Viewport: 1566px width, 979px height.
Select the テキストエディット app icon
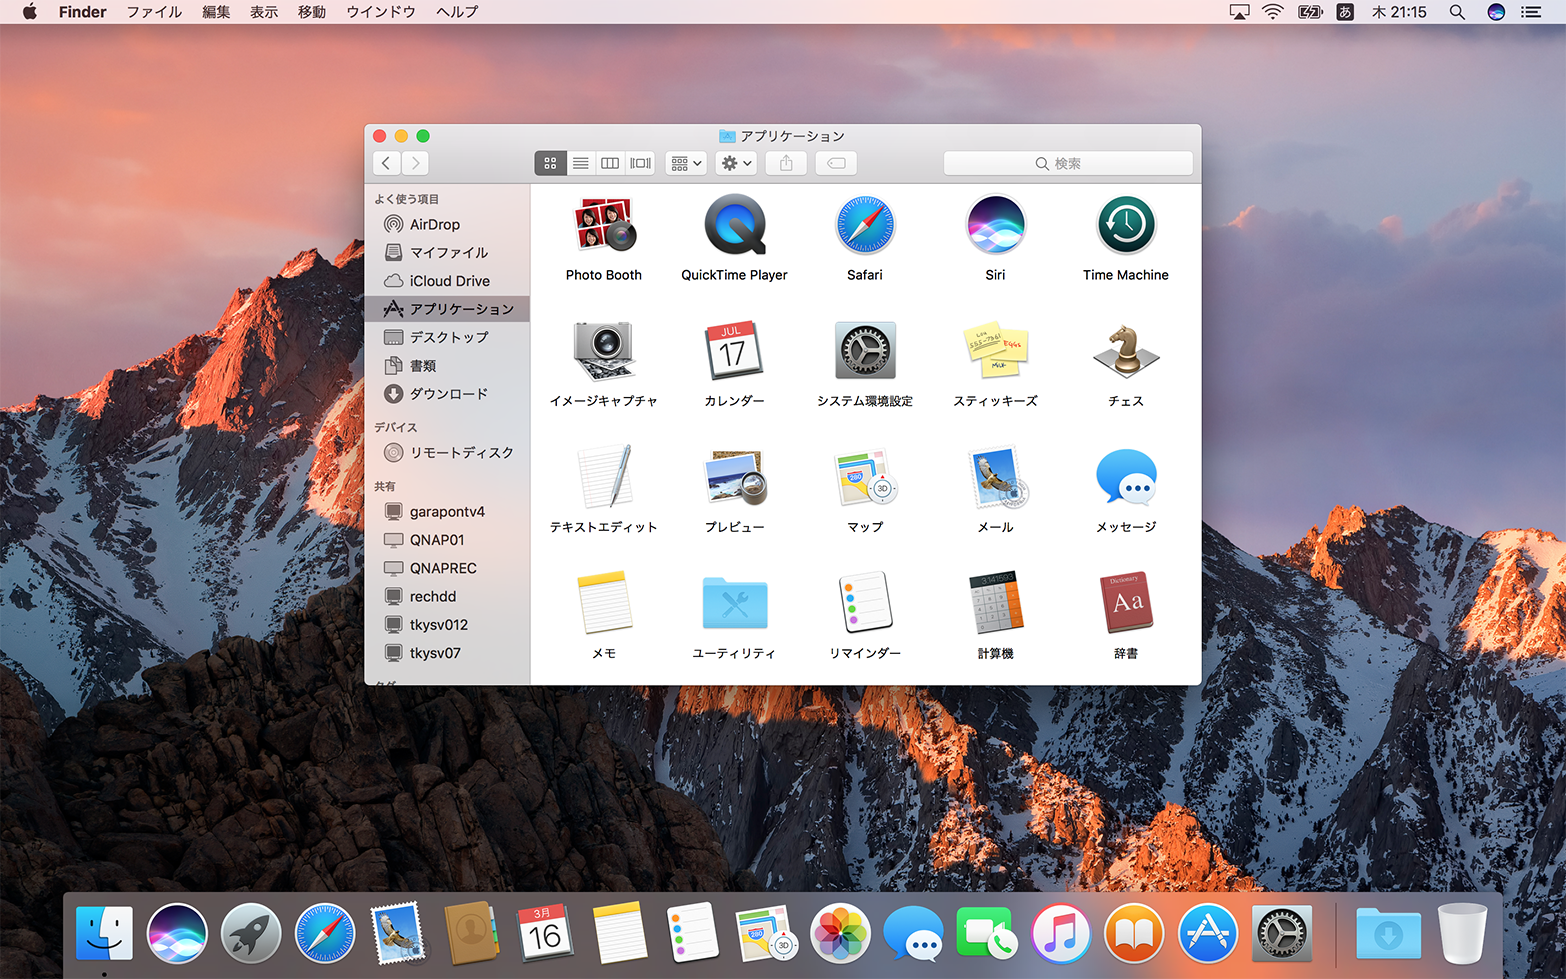pyautogui.click(x=604, y=478)
